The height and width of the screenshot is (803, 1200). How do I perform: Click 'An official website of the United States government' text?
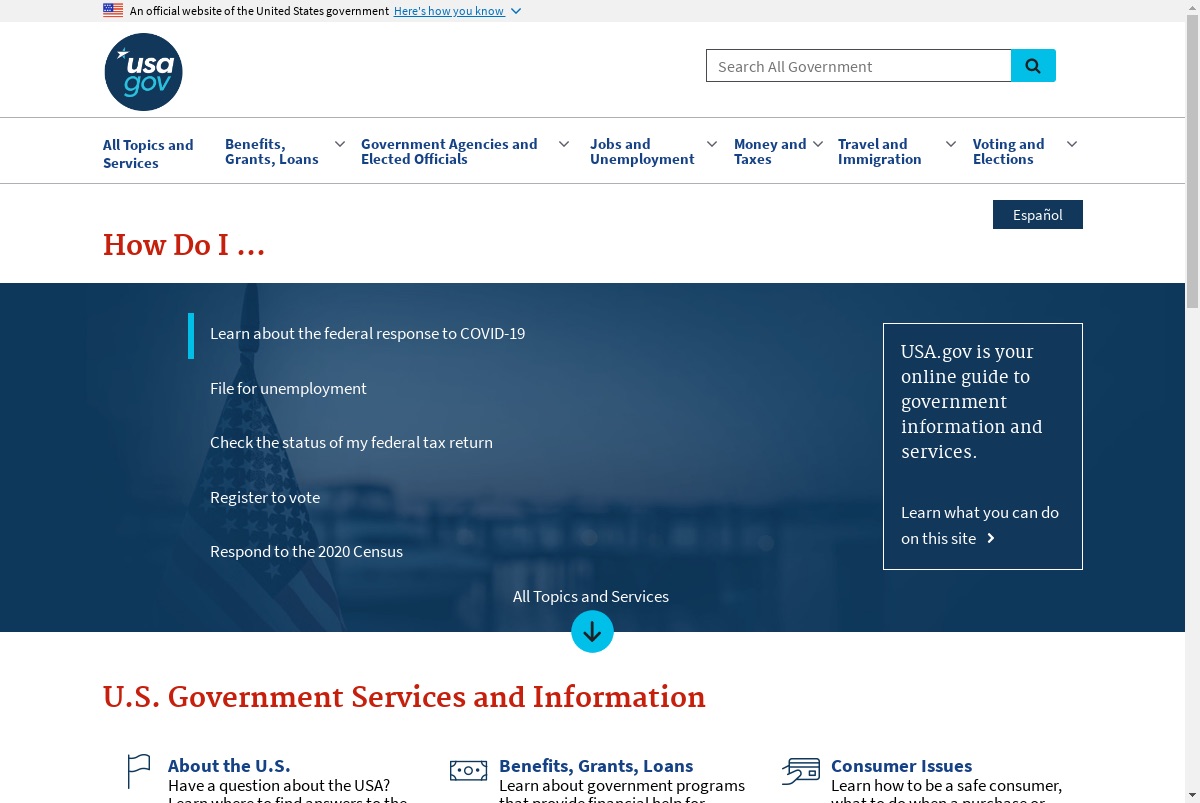point(259,11)
